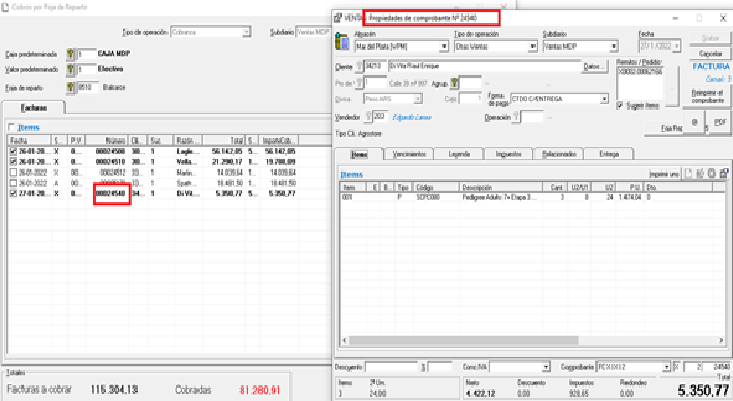
Task: Click lookup icon next to Valor predeterminado
Action: (x=70, y=70)
